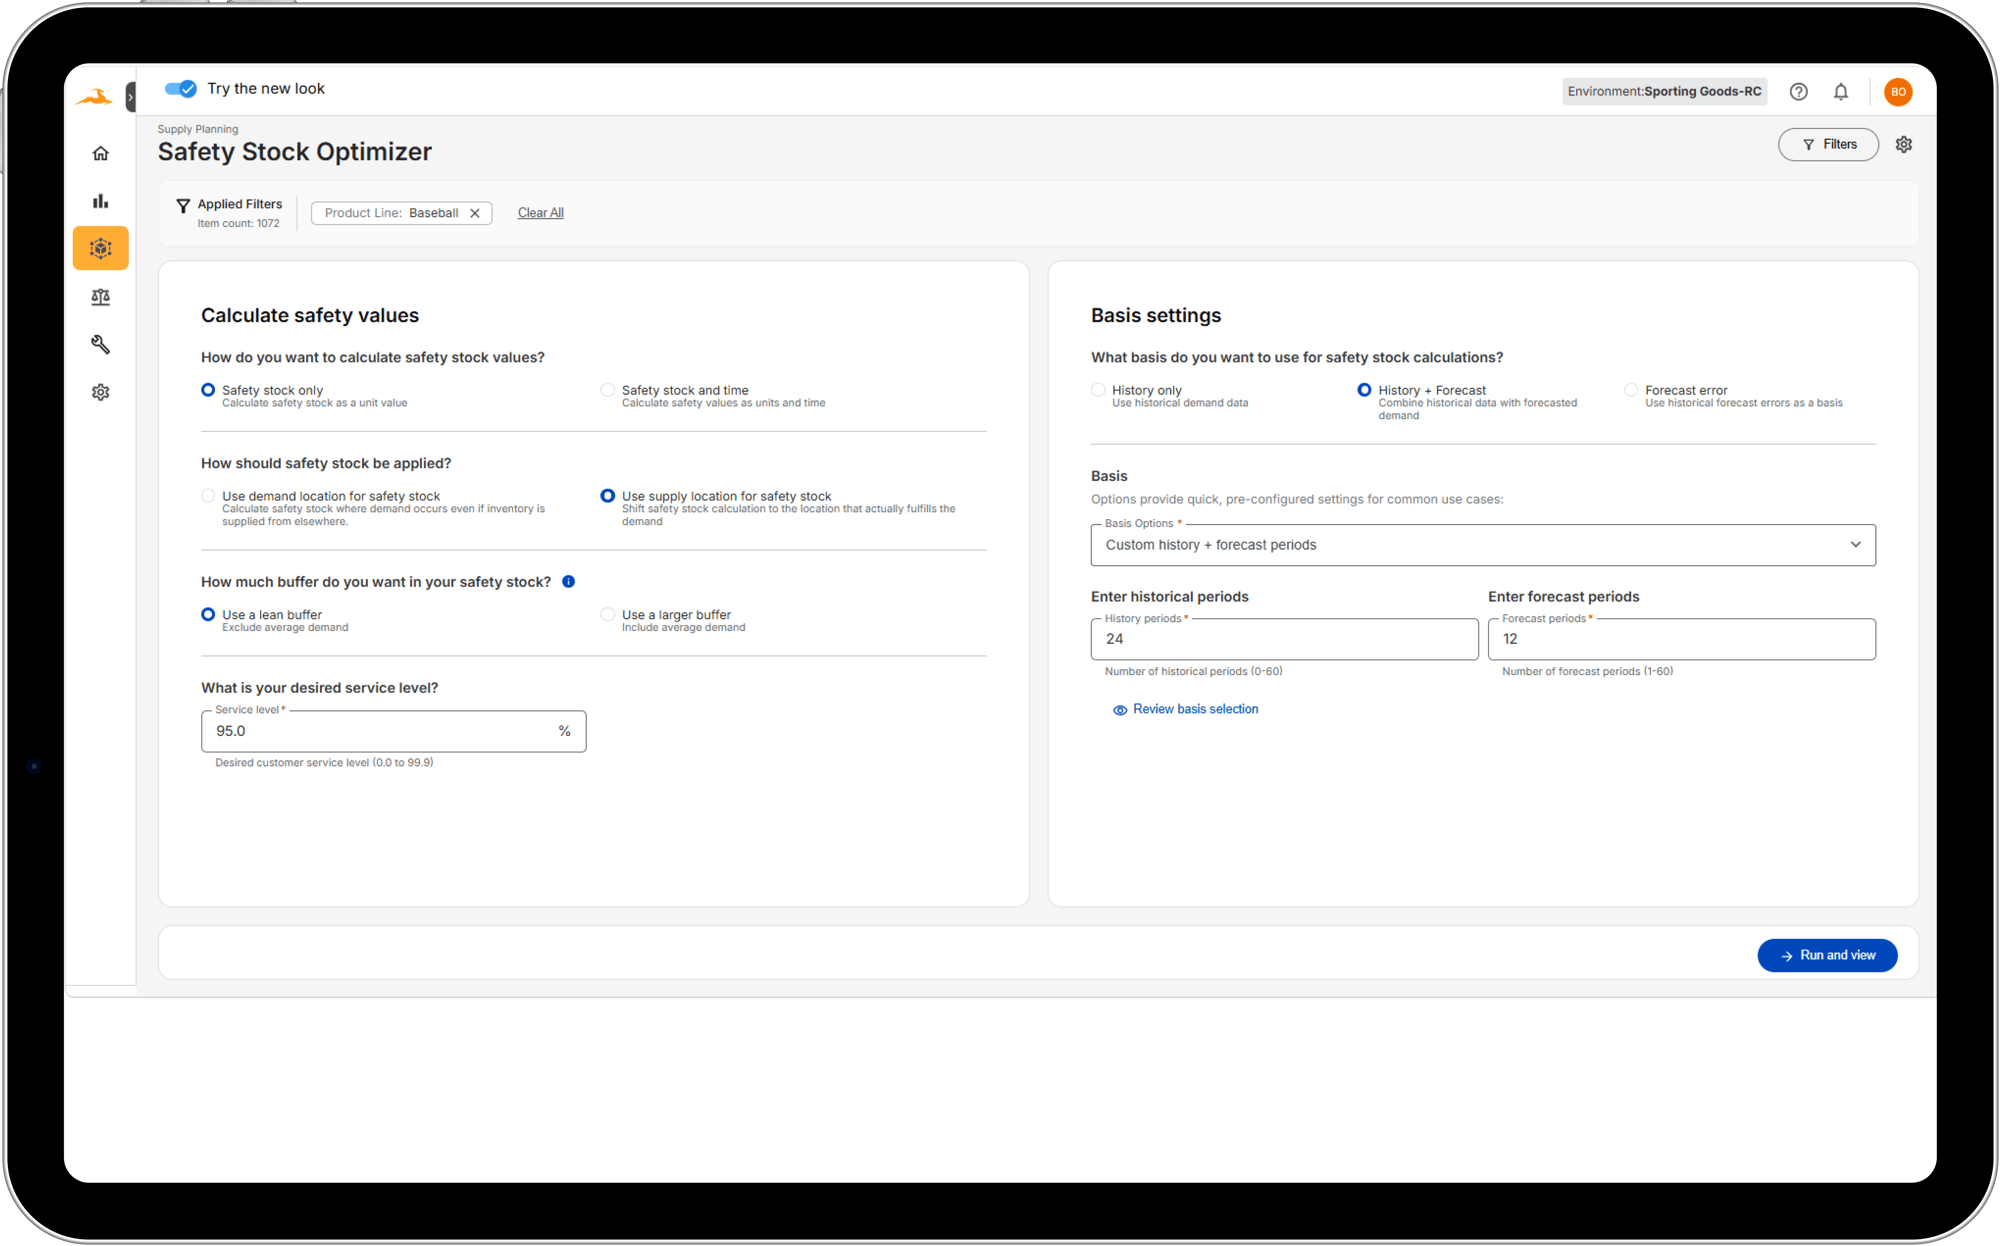This screenshot has width=2000, height=1246.
Task: Click the Clear All link
Action: coord(541,213)
